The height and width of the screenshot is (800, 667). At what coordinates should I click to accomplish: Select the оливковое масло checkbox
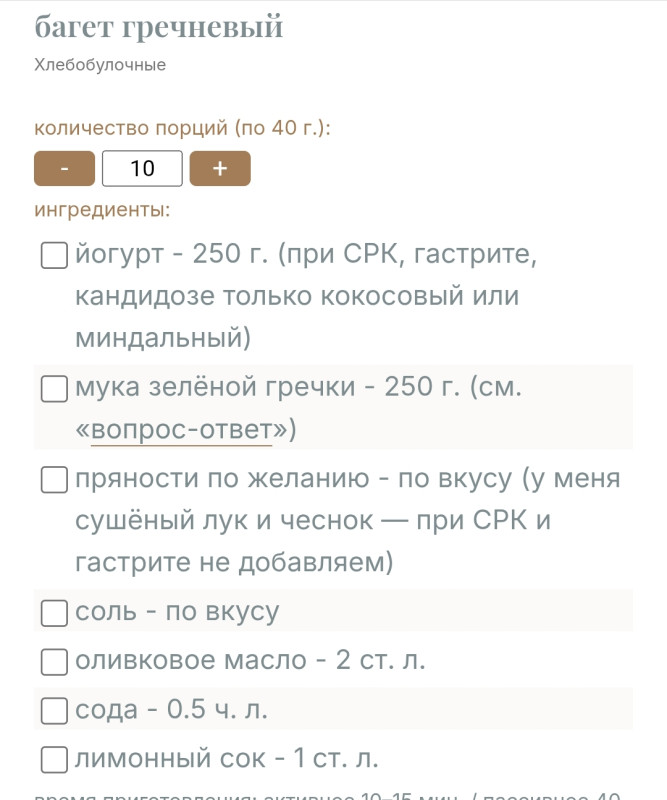coord(53,661)
